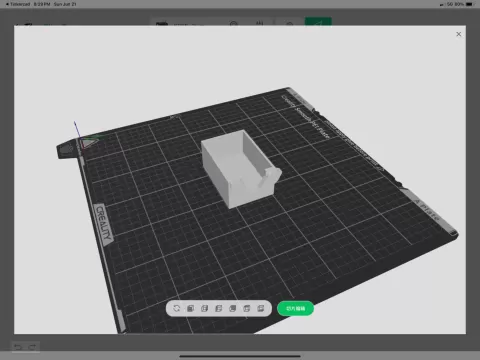The height and width of the screenshot is (360, 480).
Task: Select the cube icon with its right side shaded
Action: point(204,308)
